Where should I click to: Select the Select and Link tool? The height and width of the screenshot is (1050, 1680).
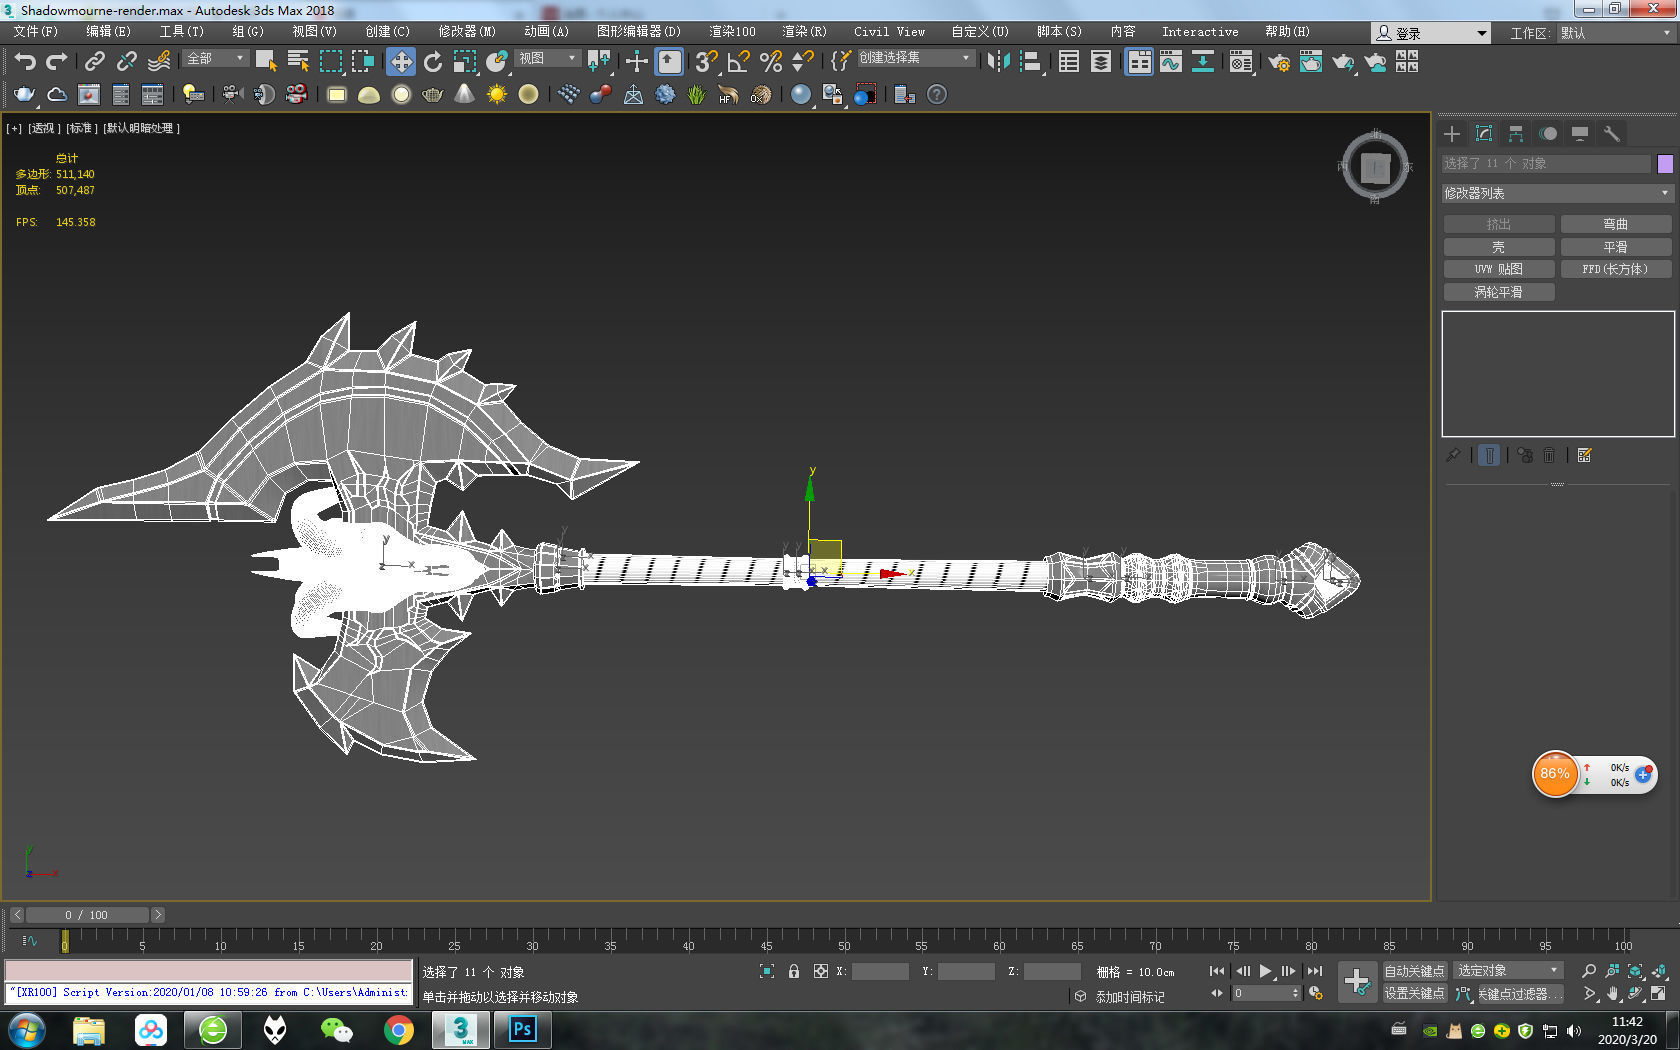tap(94, 61)
